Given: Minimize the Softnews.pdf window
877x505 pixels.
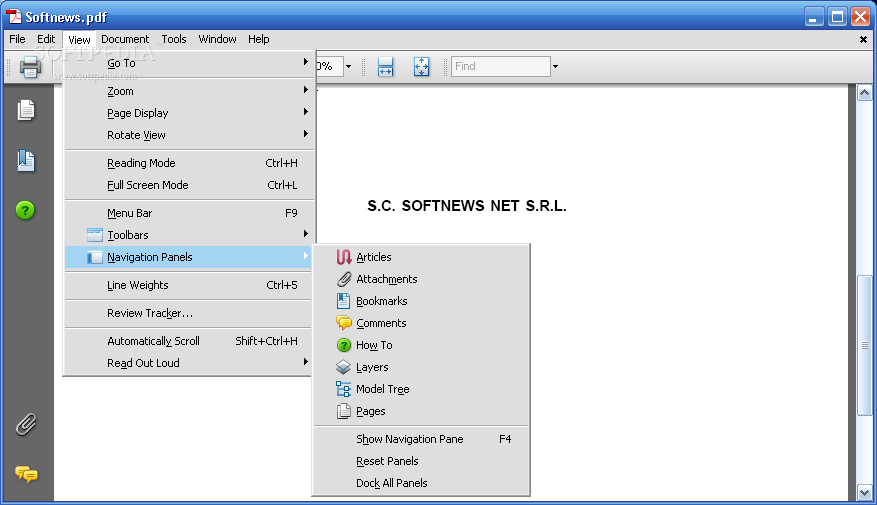Looking at the screenshot, I should [814, 17].
